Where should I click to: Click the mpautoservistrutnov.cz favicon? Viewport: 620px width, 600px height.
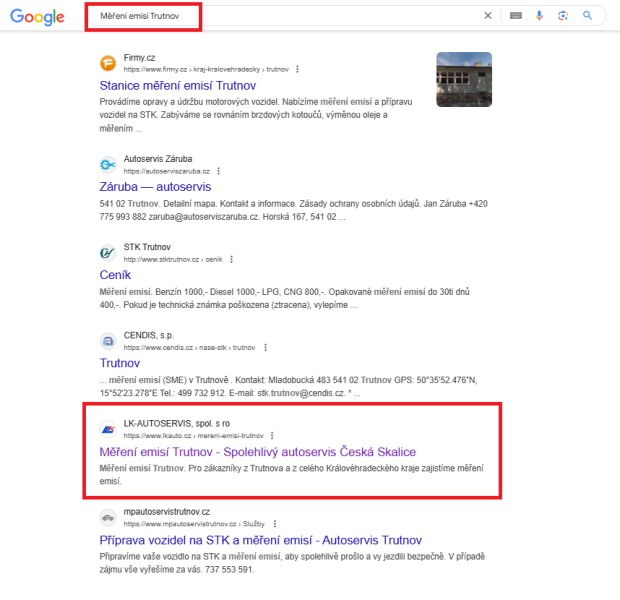108,517
